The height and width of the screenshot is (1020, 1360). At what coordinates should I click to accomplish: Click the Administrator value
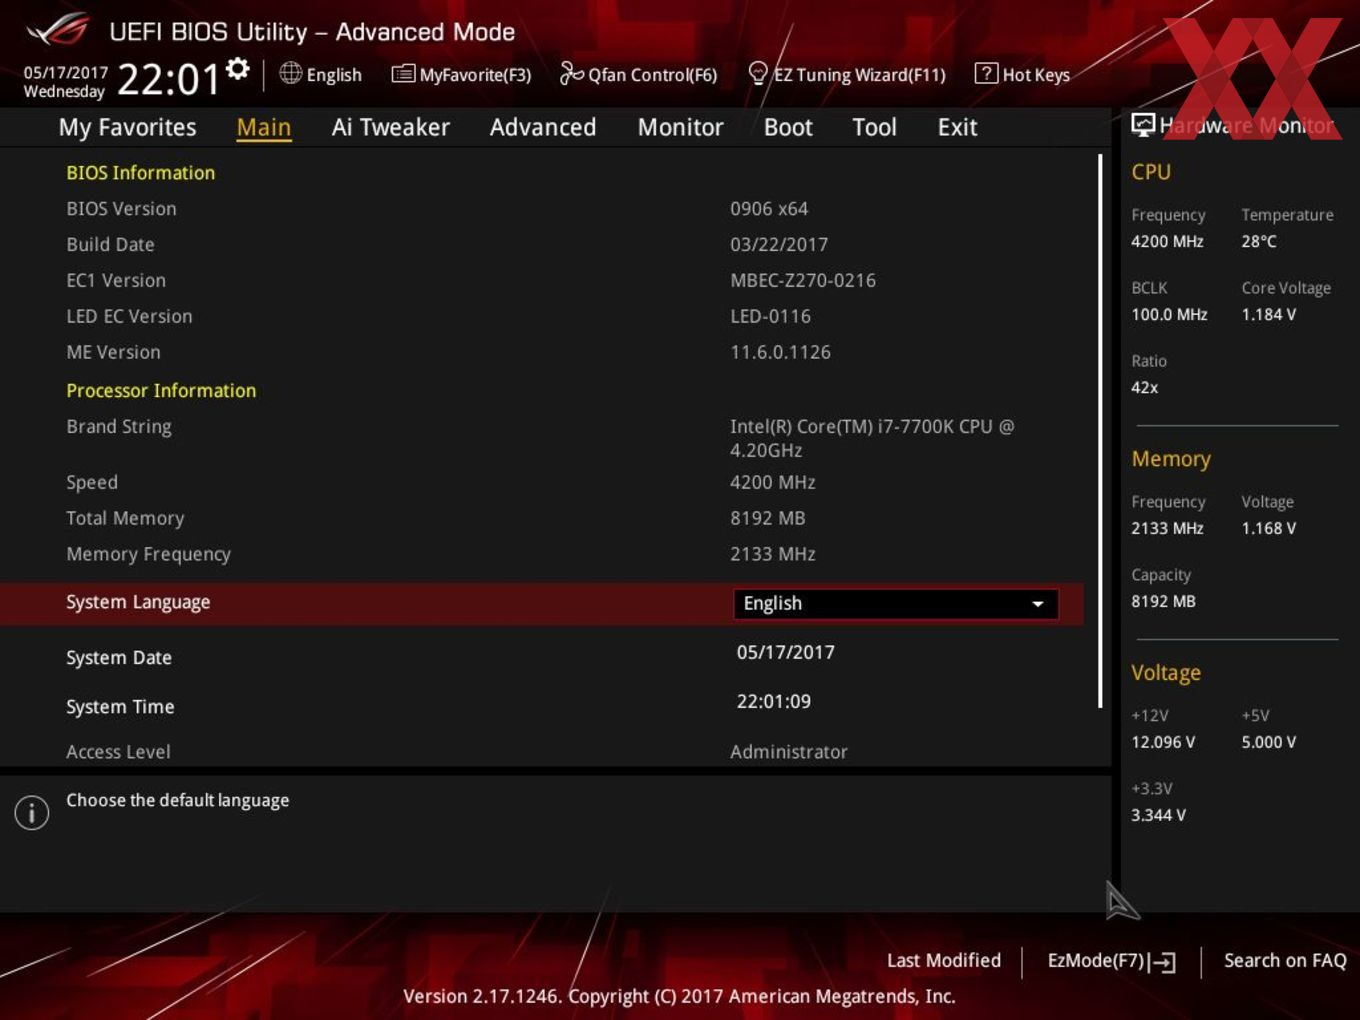pyautogui.click(x=789, y=751)
